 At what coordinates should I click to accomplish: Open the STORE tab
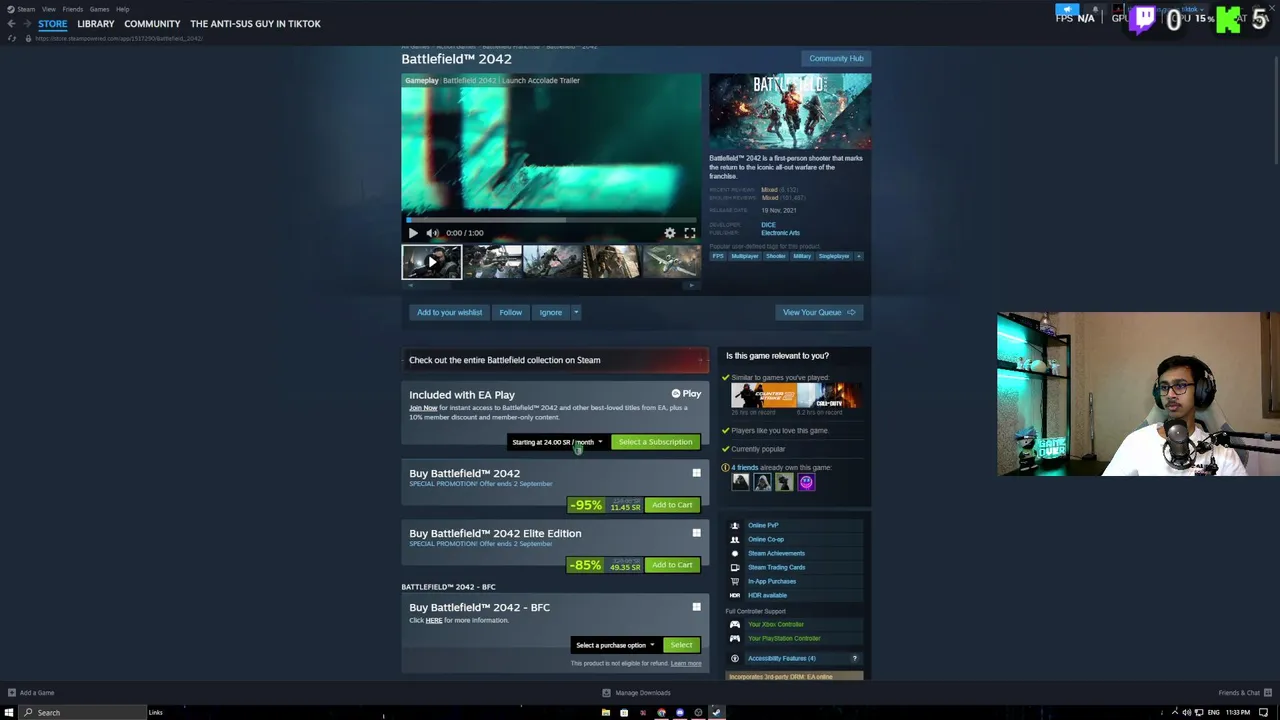(x=53, y=24)
